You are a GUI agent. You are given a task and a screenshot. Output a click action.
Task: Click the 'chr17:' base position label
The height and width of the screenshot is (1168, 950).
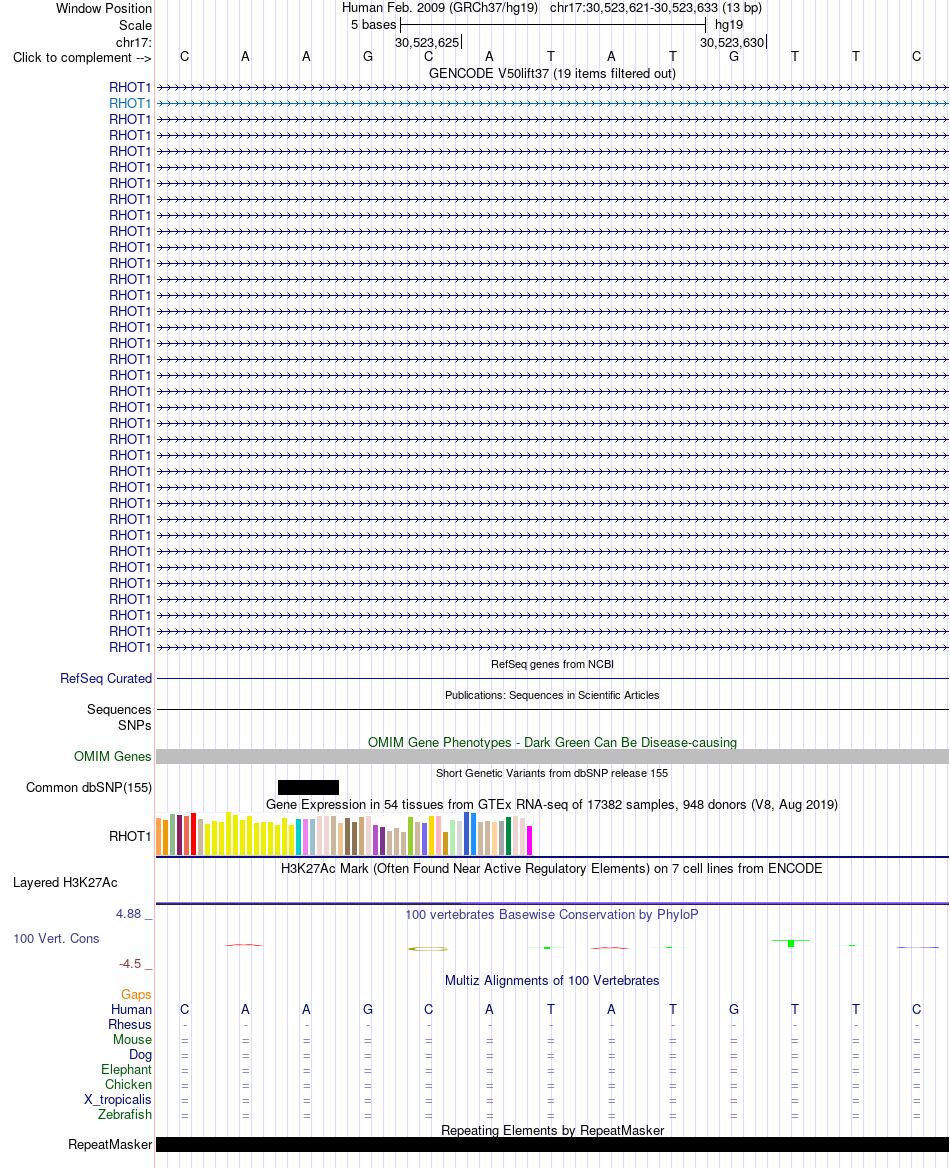[x=133, y=42]
